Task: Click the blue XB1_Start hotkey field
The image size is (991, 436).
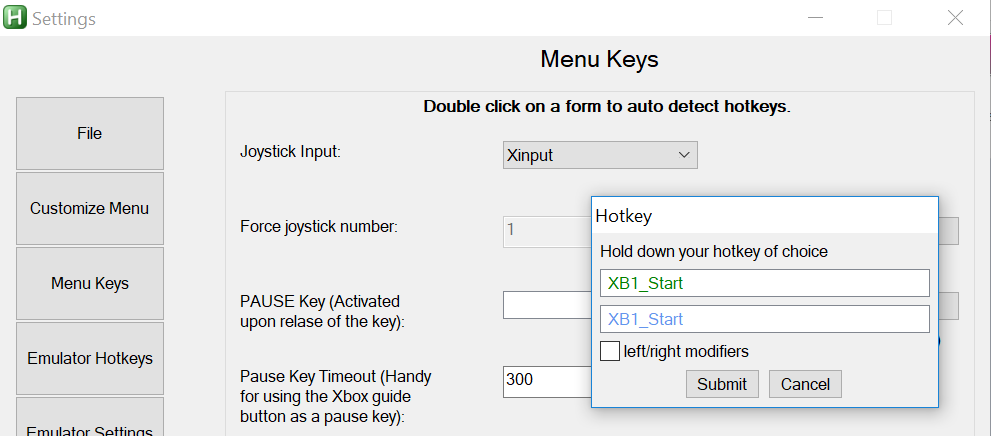Action: click(x=765, y=319)
